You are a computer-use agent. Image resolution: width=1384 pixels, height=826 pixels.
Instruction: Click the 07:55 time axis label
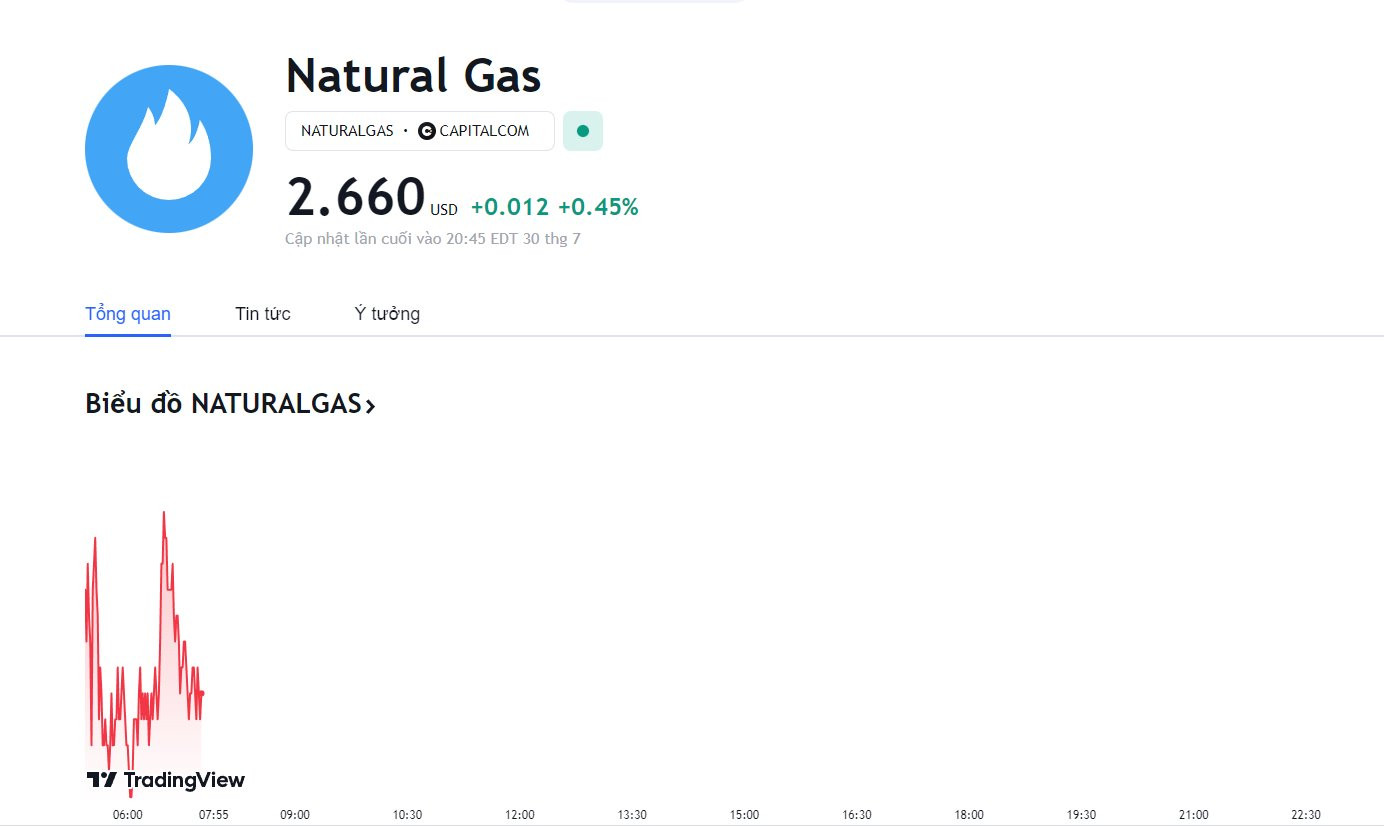tap(214, 814)
